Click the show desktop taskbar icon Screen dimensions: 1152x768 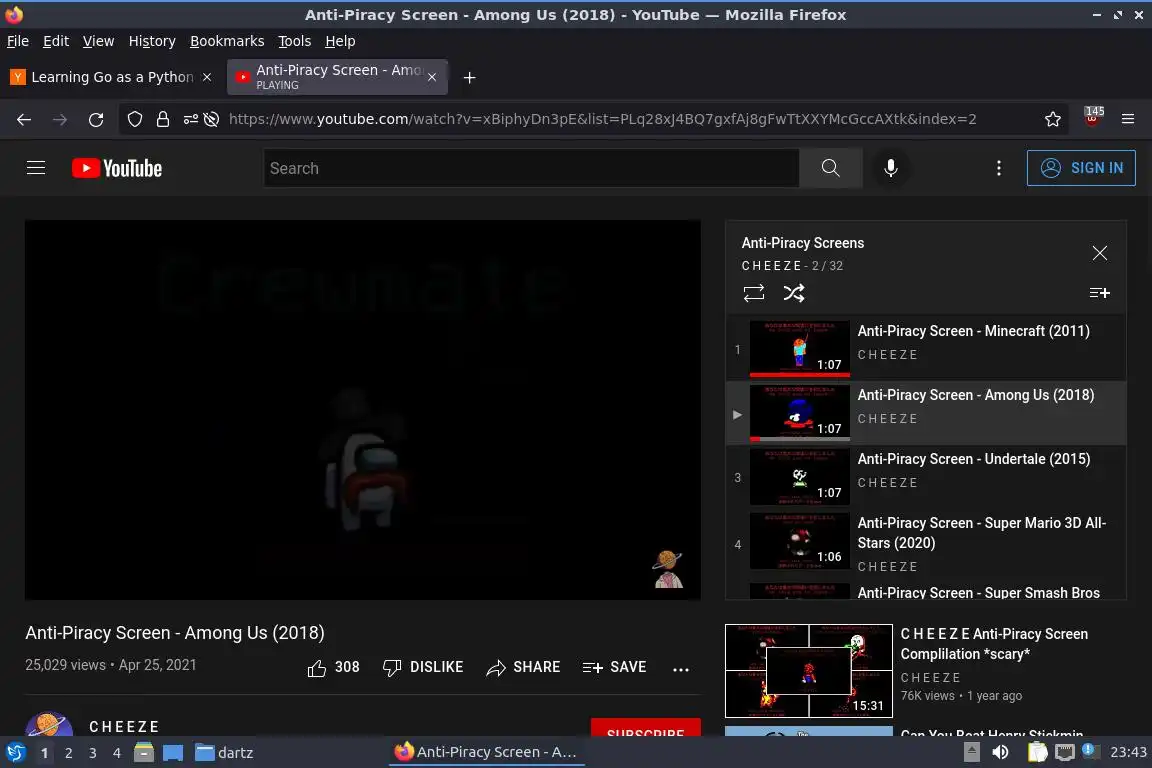coord(173,753)
